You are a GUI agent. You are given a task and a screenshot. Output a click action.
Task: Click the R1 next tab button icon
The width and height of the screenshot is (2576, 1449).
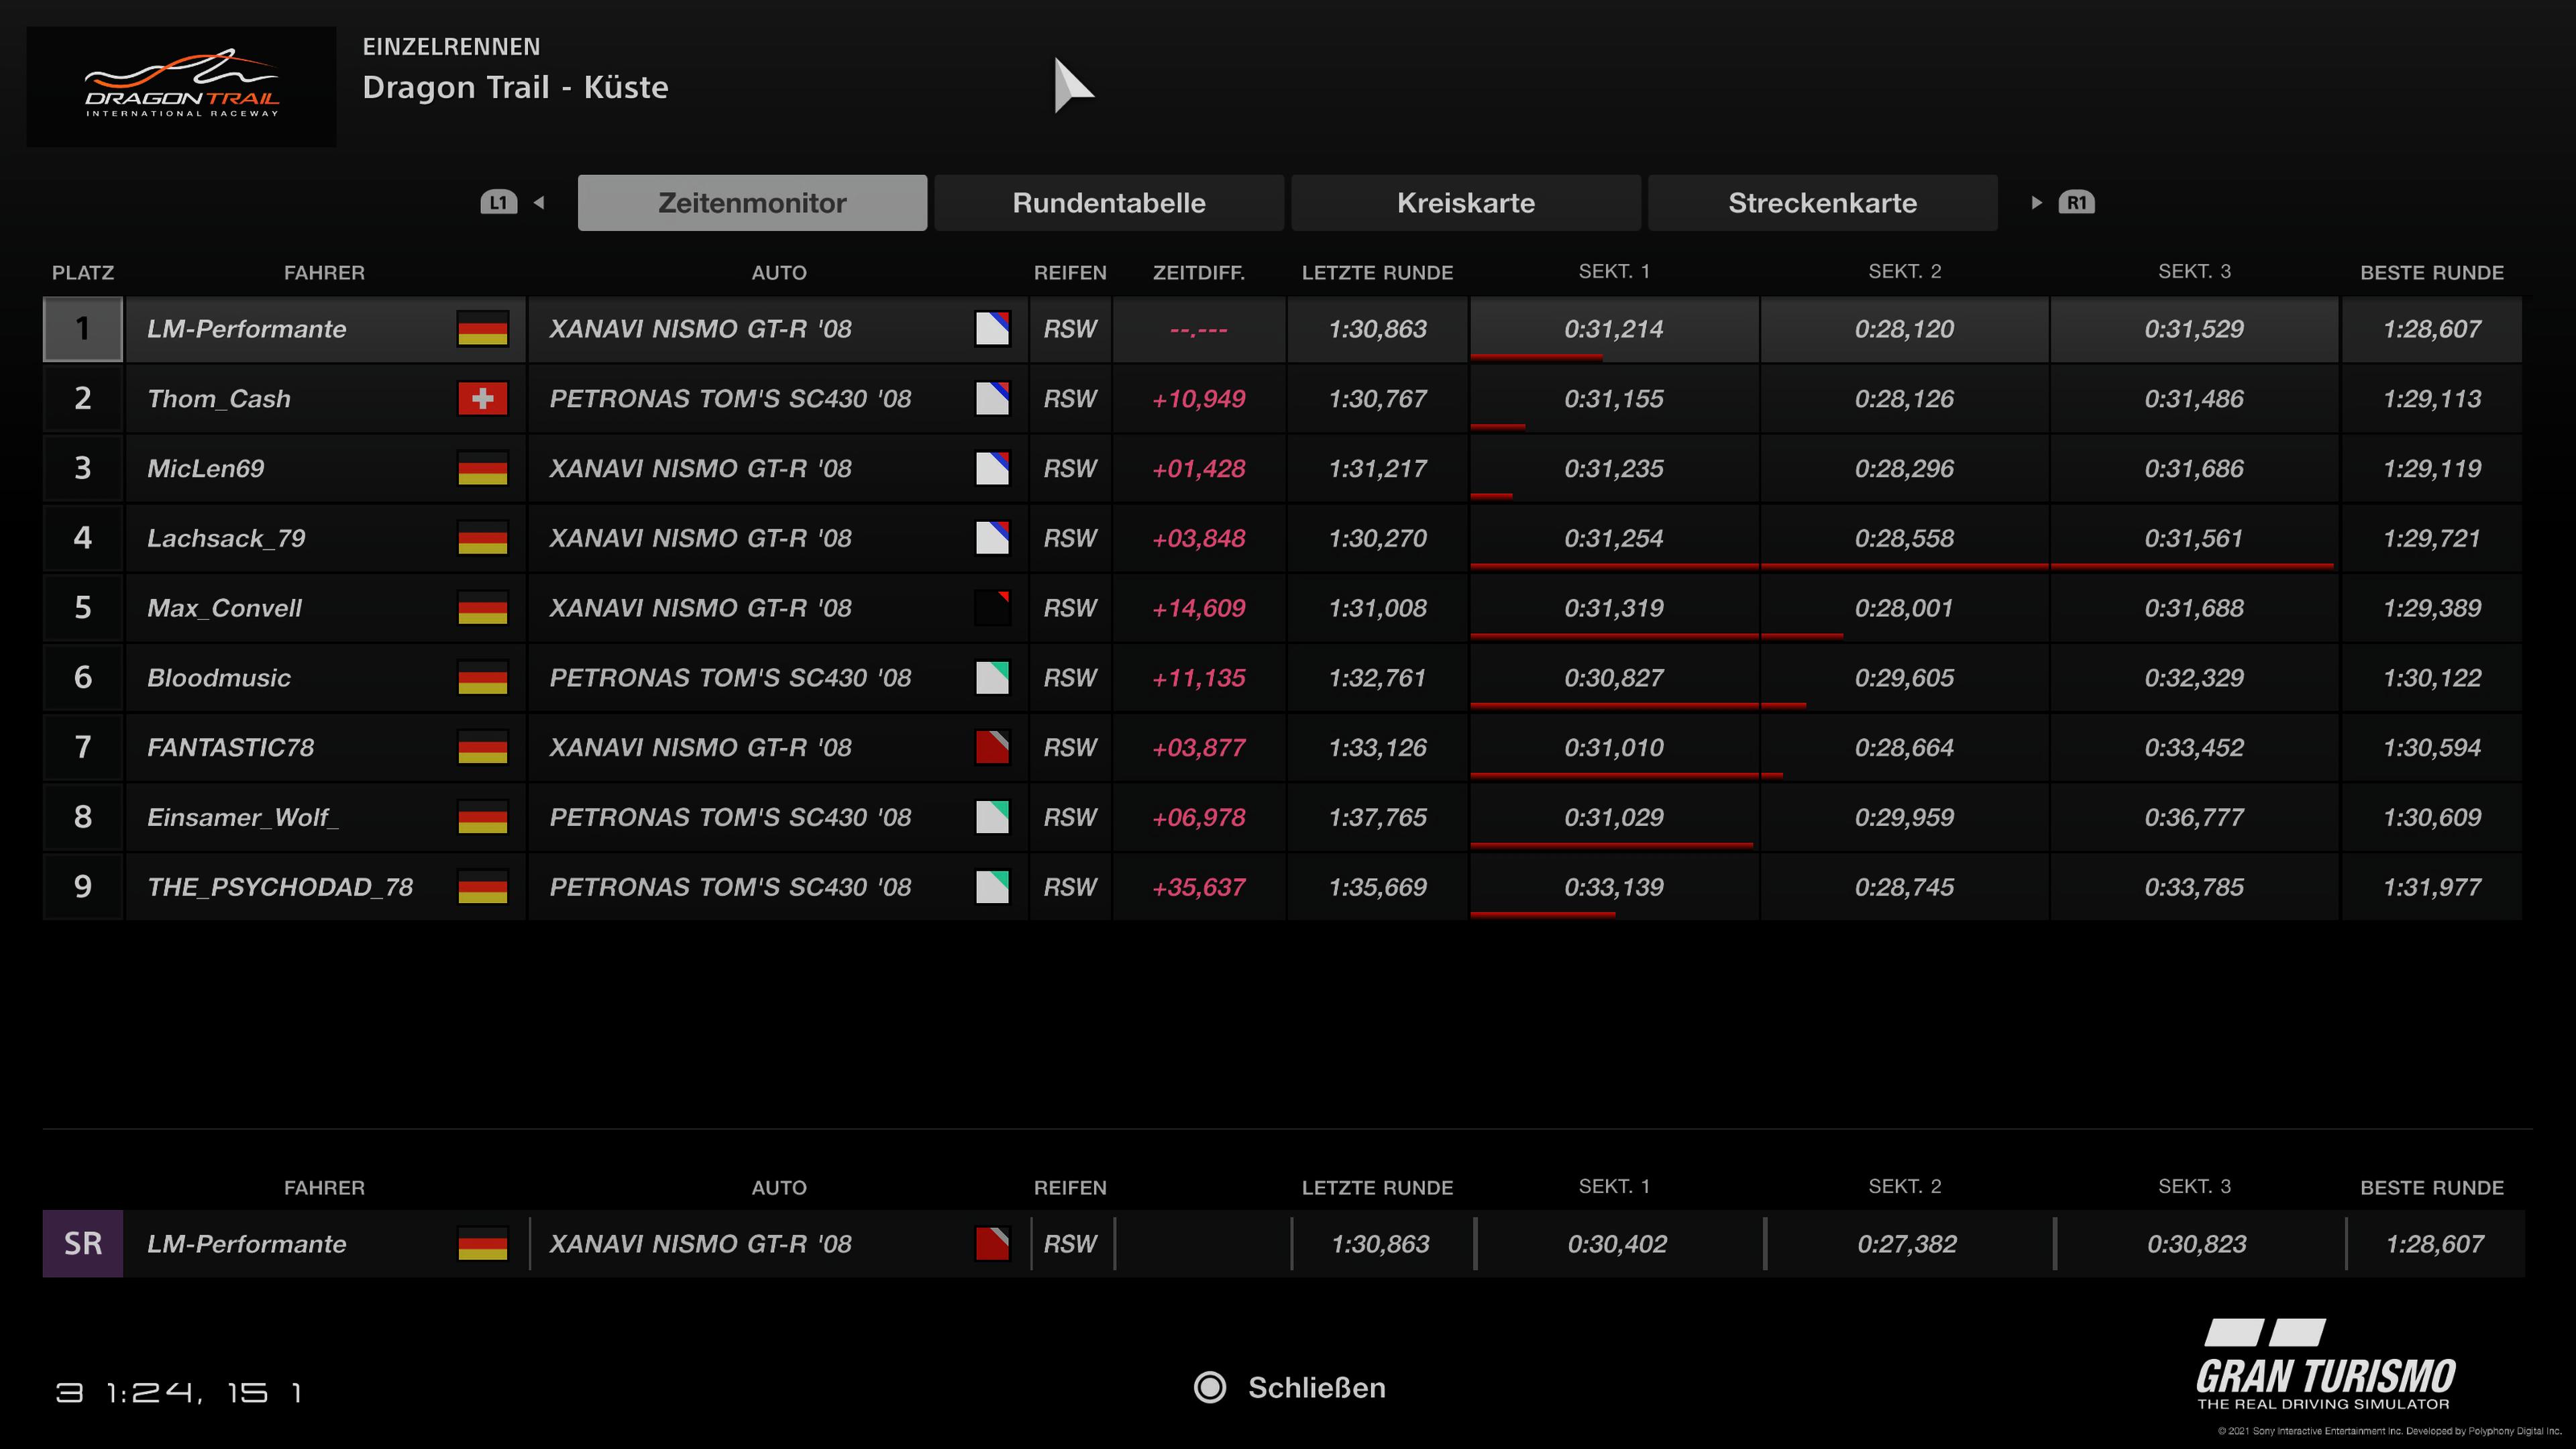(x=2076, y=203)
